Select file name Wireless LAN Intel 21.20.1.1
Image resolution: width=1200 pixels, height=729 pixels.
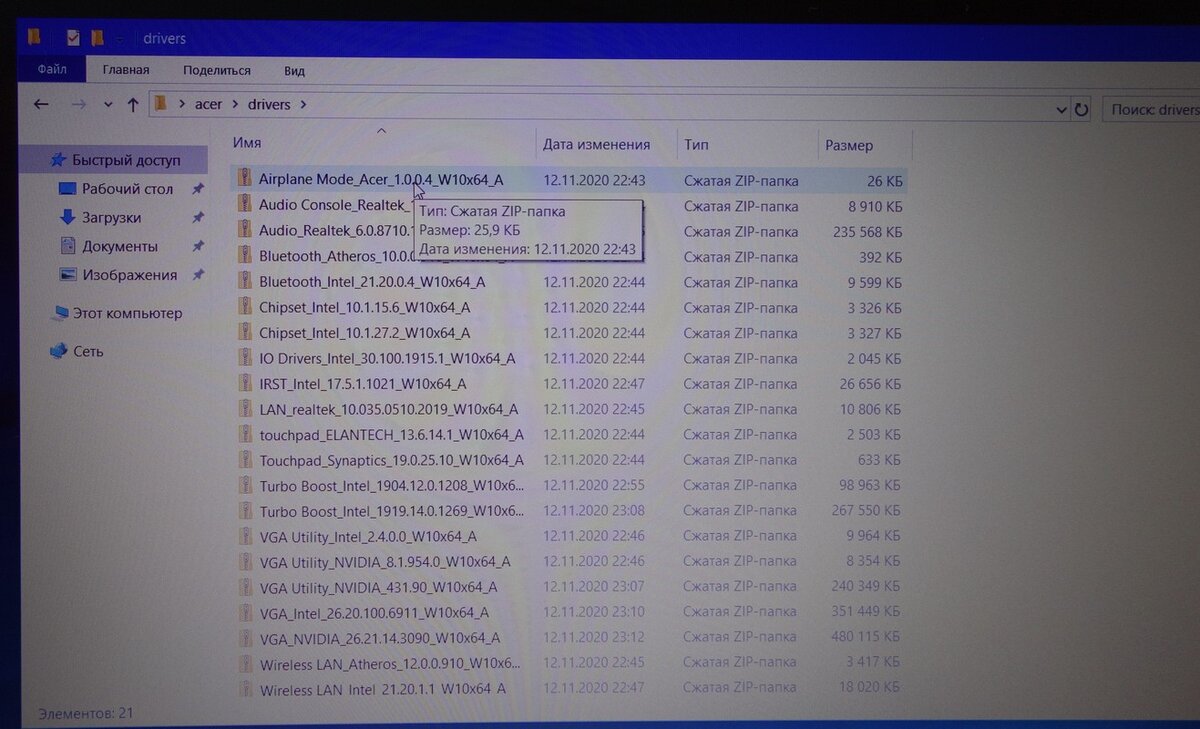pos(382,690)
